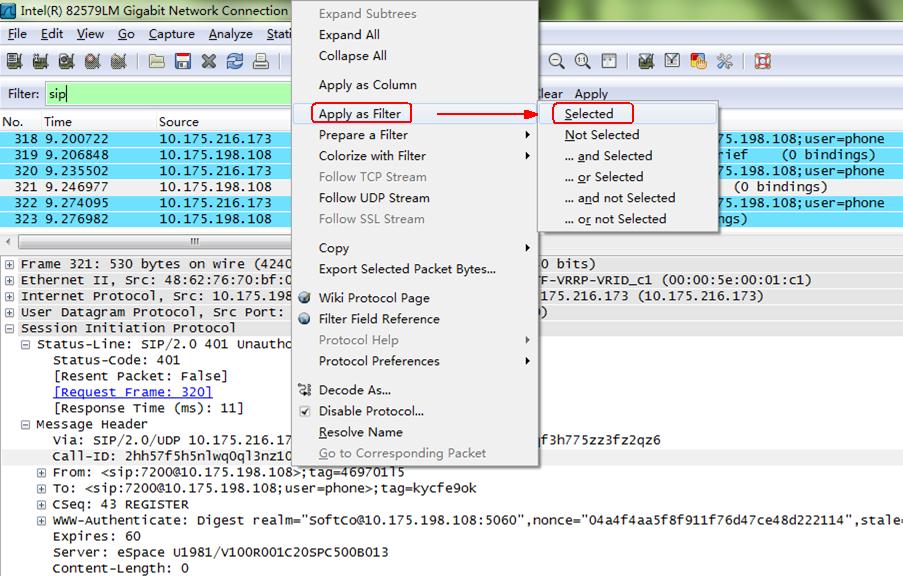This screenshot has height=576, width=903.
Task: Expand the CSeq: 43 REGISTER node
Action: tap(41, 505)
